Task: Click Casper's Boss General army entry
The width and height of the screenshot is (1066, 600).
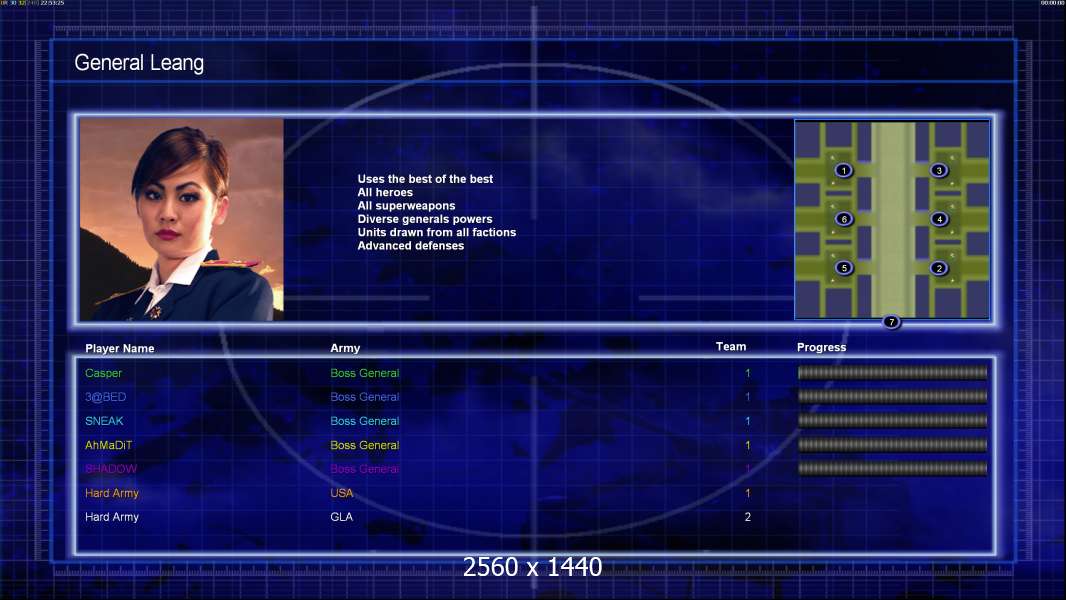Action: (364, 373)
